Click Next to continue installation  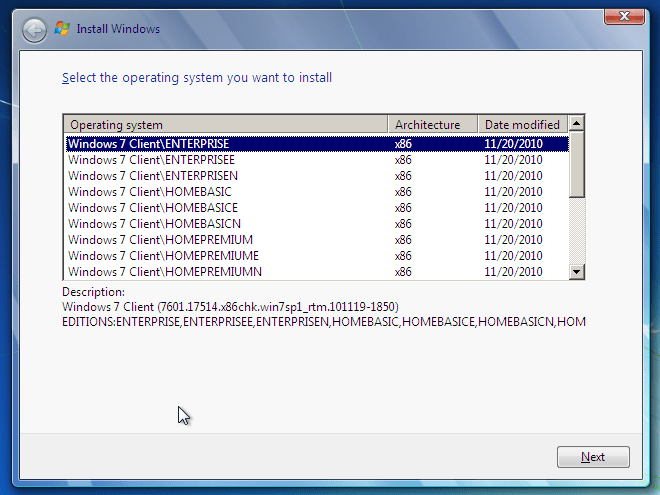click(x=593, y=457)
